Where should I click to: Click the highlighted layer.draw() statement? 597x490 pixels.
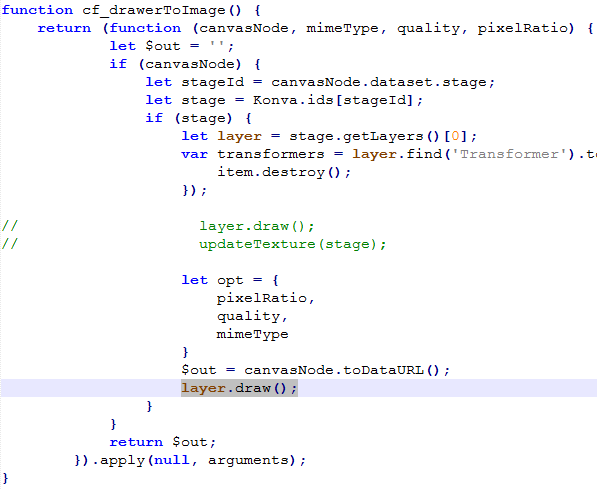239,388
